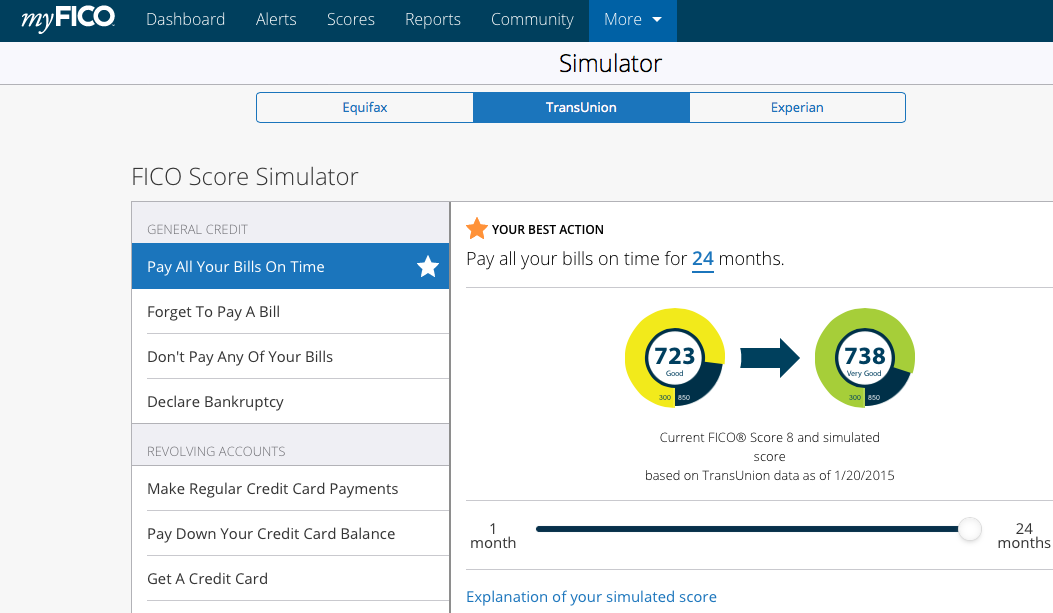This screenshot has height=613, width=1053.
Task: Choose the Declare Bankruptcy scenario
Action: coord(290,402)
